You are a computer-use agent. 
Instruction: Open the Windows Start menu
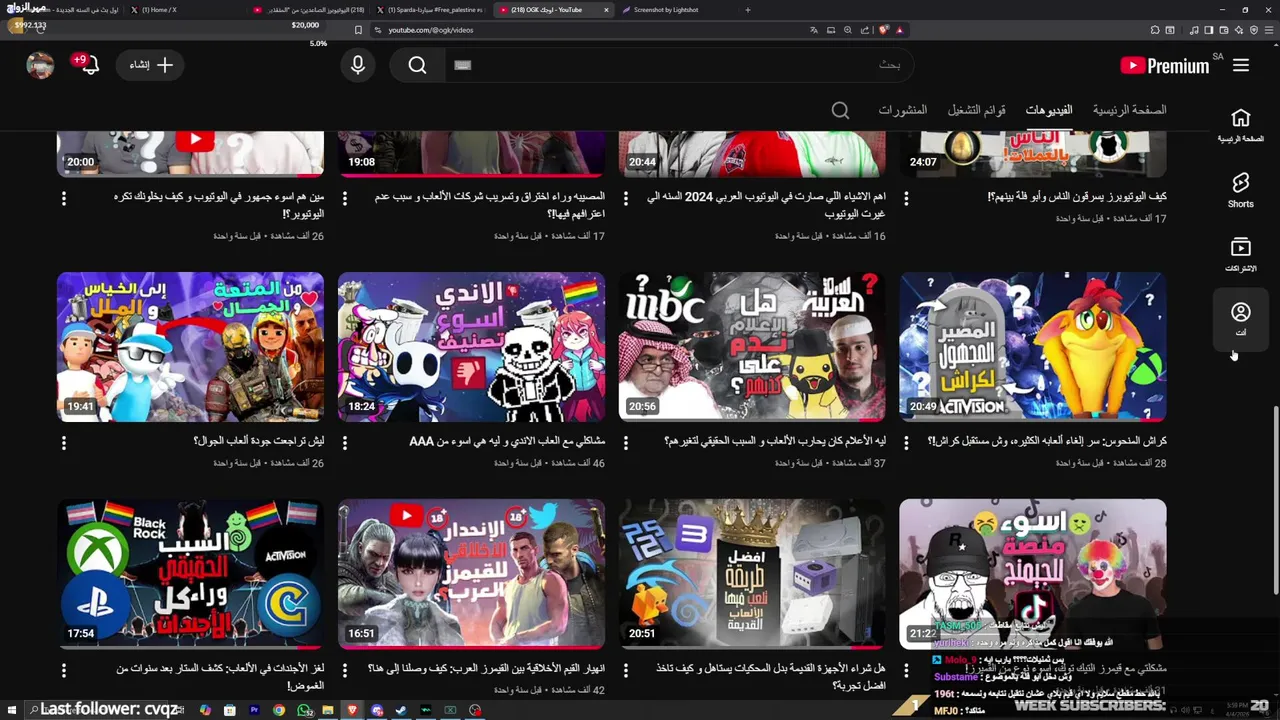[x=12, y=710]
